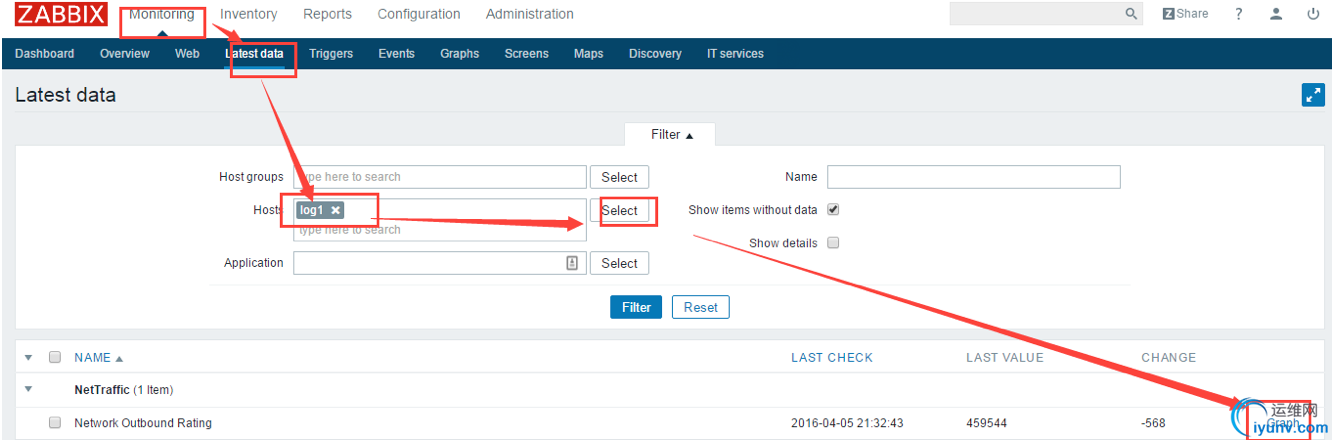Switch to the Triggers tab

click(x=331, y=54)
